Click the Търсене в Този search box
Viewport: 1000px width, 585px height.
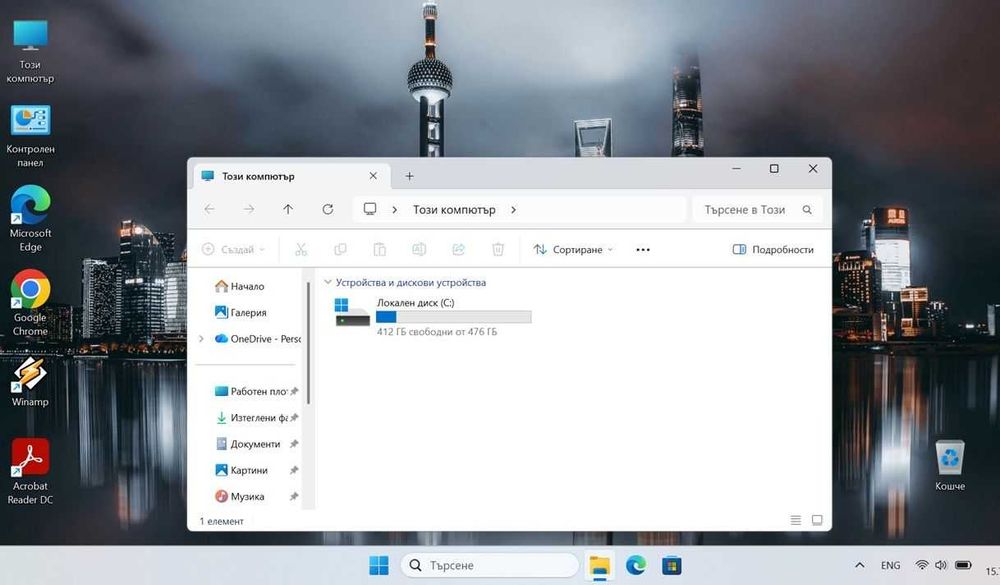click(757, 209)
